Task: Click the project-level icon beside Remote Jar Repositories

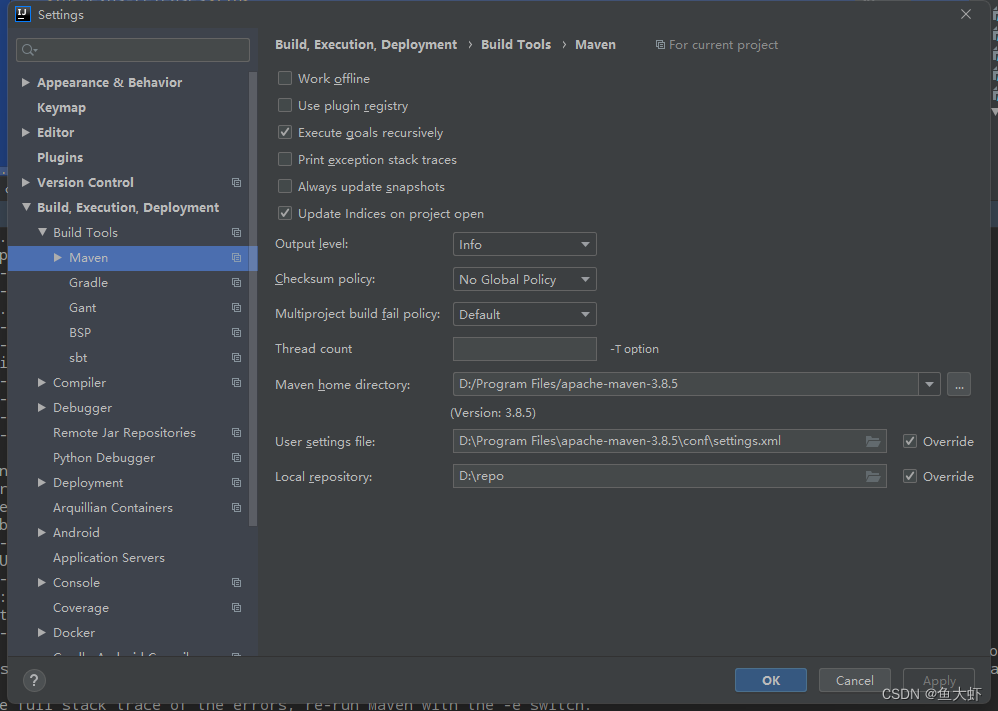Action: pyautogui.click(x=236, y=433)
